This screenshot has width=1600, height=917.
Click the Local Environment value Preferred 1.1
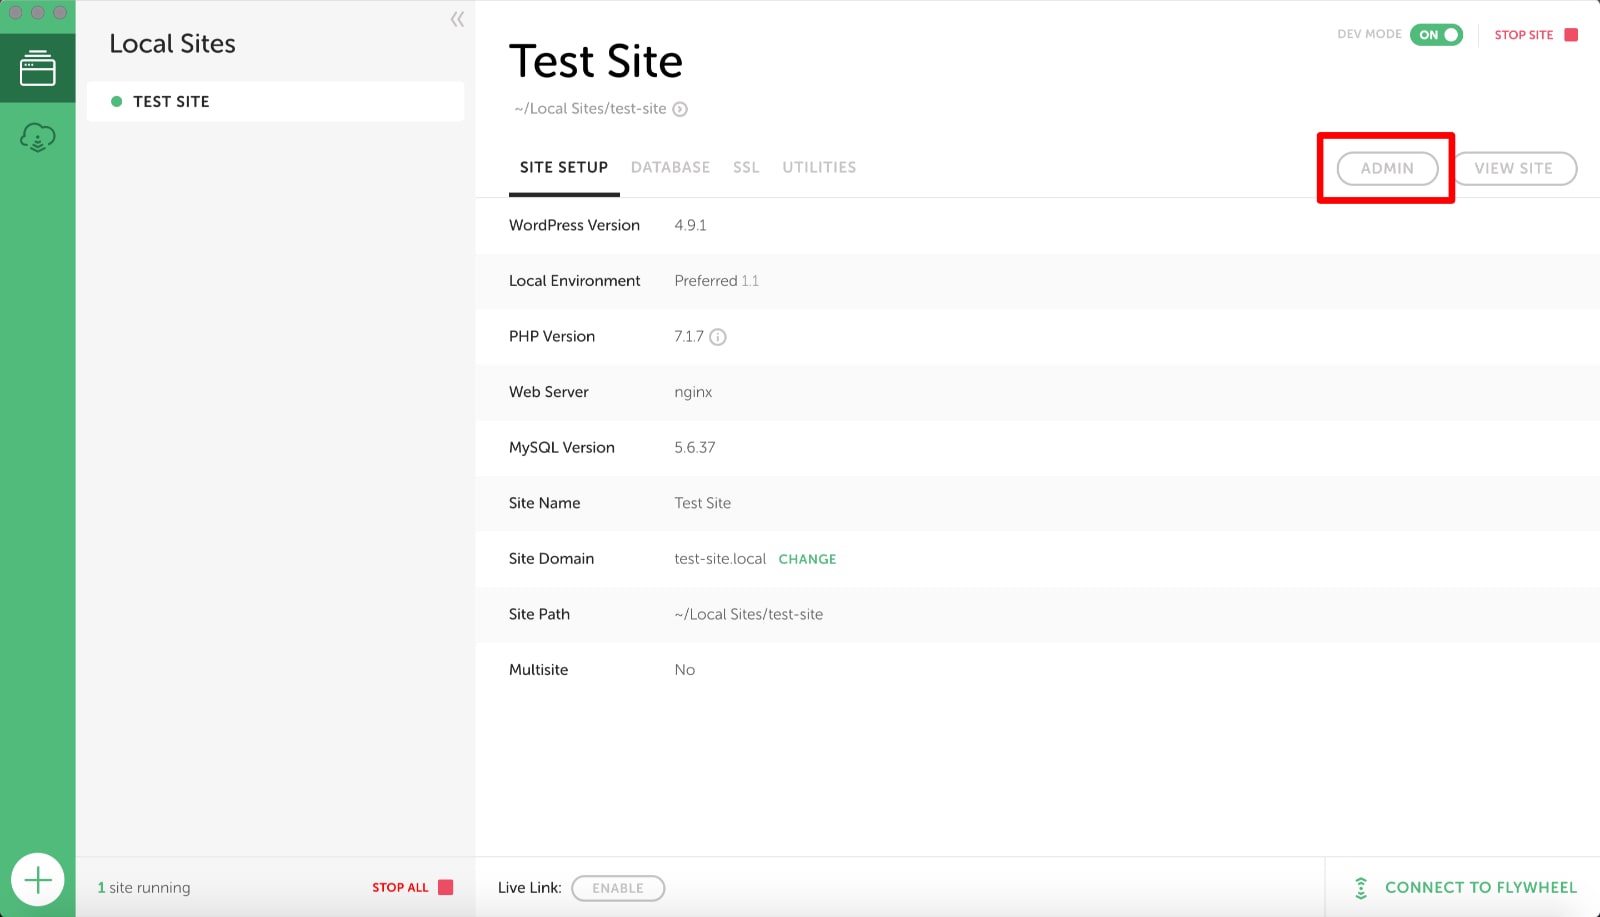(x=716, y=281)
